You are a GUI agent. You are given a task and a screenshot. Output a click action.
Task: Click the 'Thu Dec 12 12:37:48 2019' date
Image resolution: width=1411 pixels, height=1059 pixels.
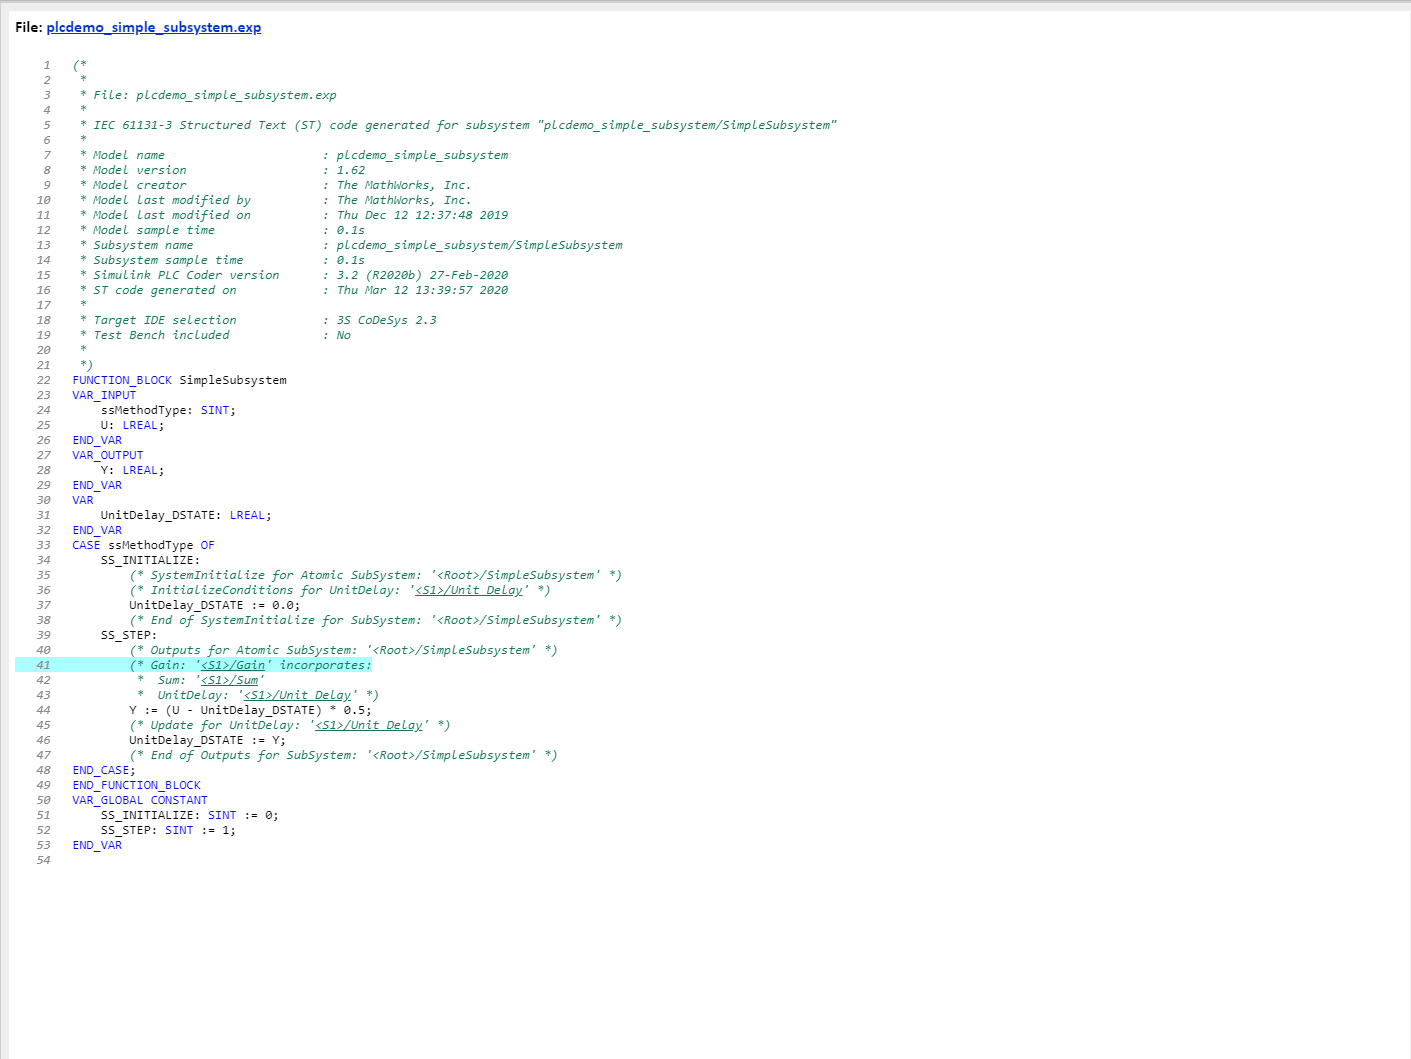[422, 215]
